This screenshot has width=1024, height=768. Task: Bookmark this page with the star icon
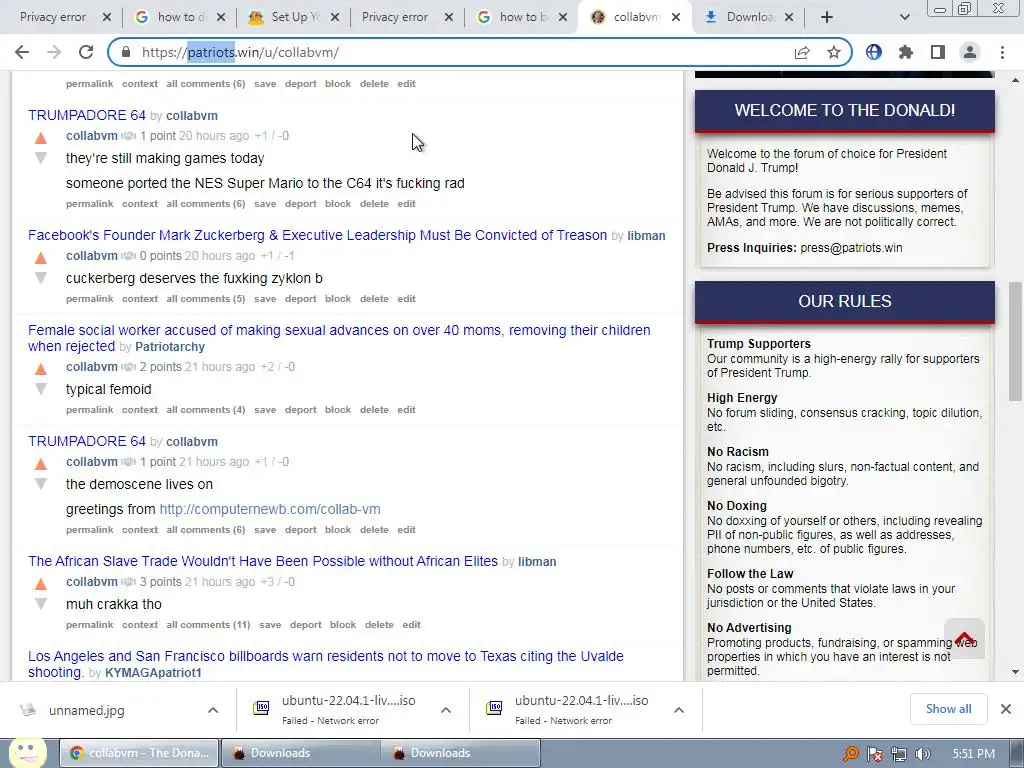[x=833, y=52]
